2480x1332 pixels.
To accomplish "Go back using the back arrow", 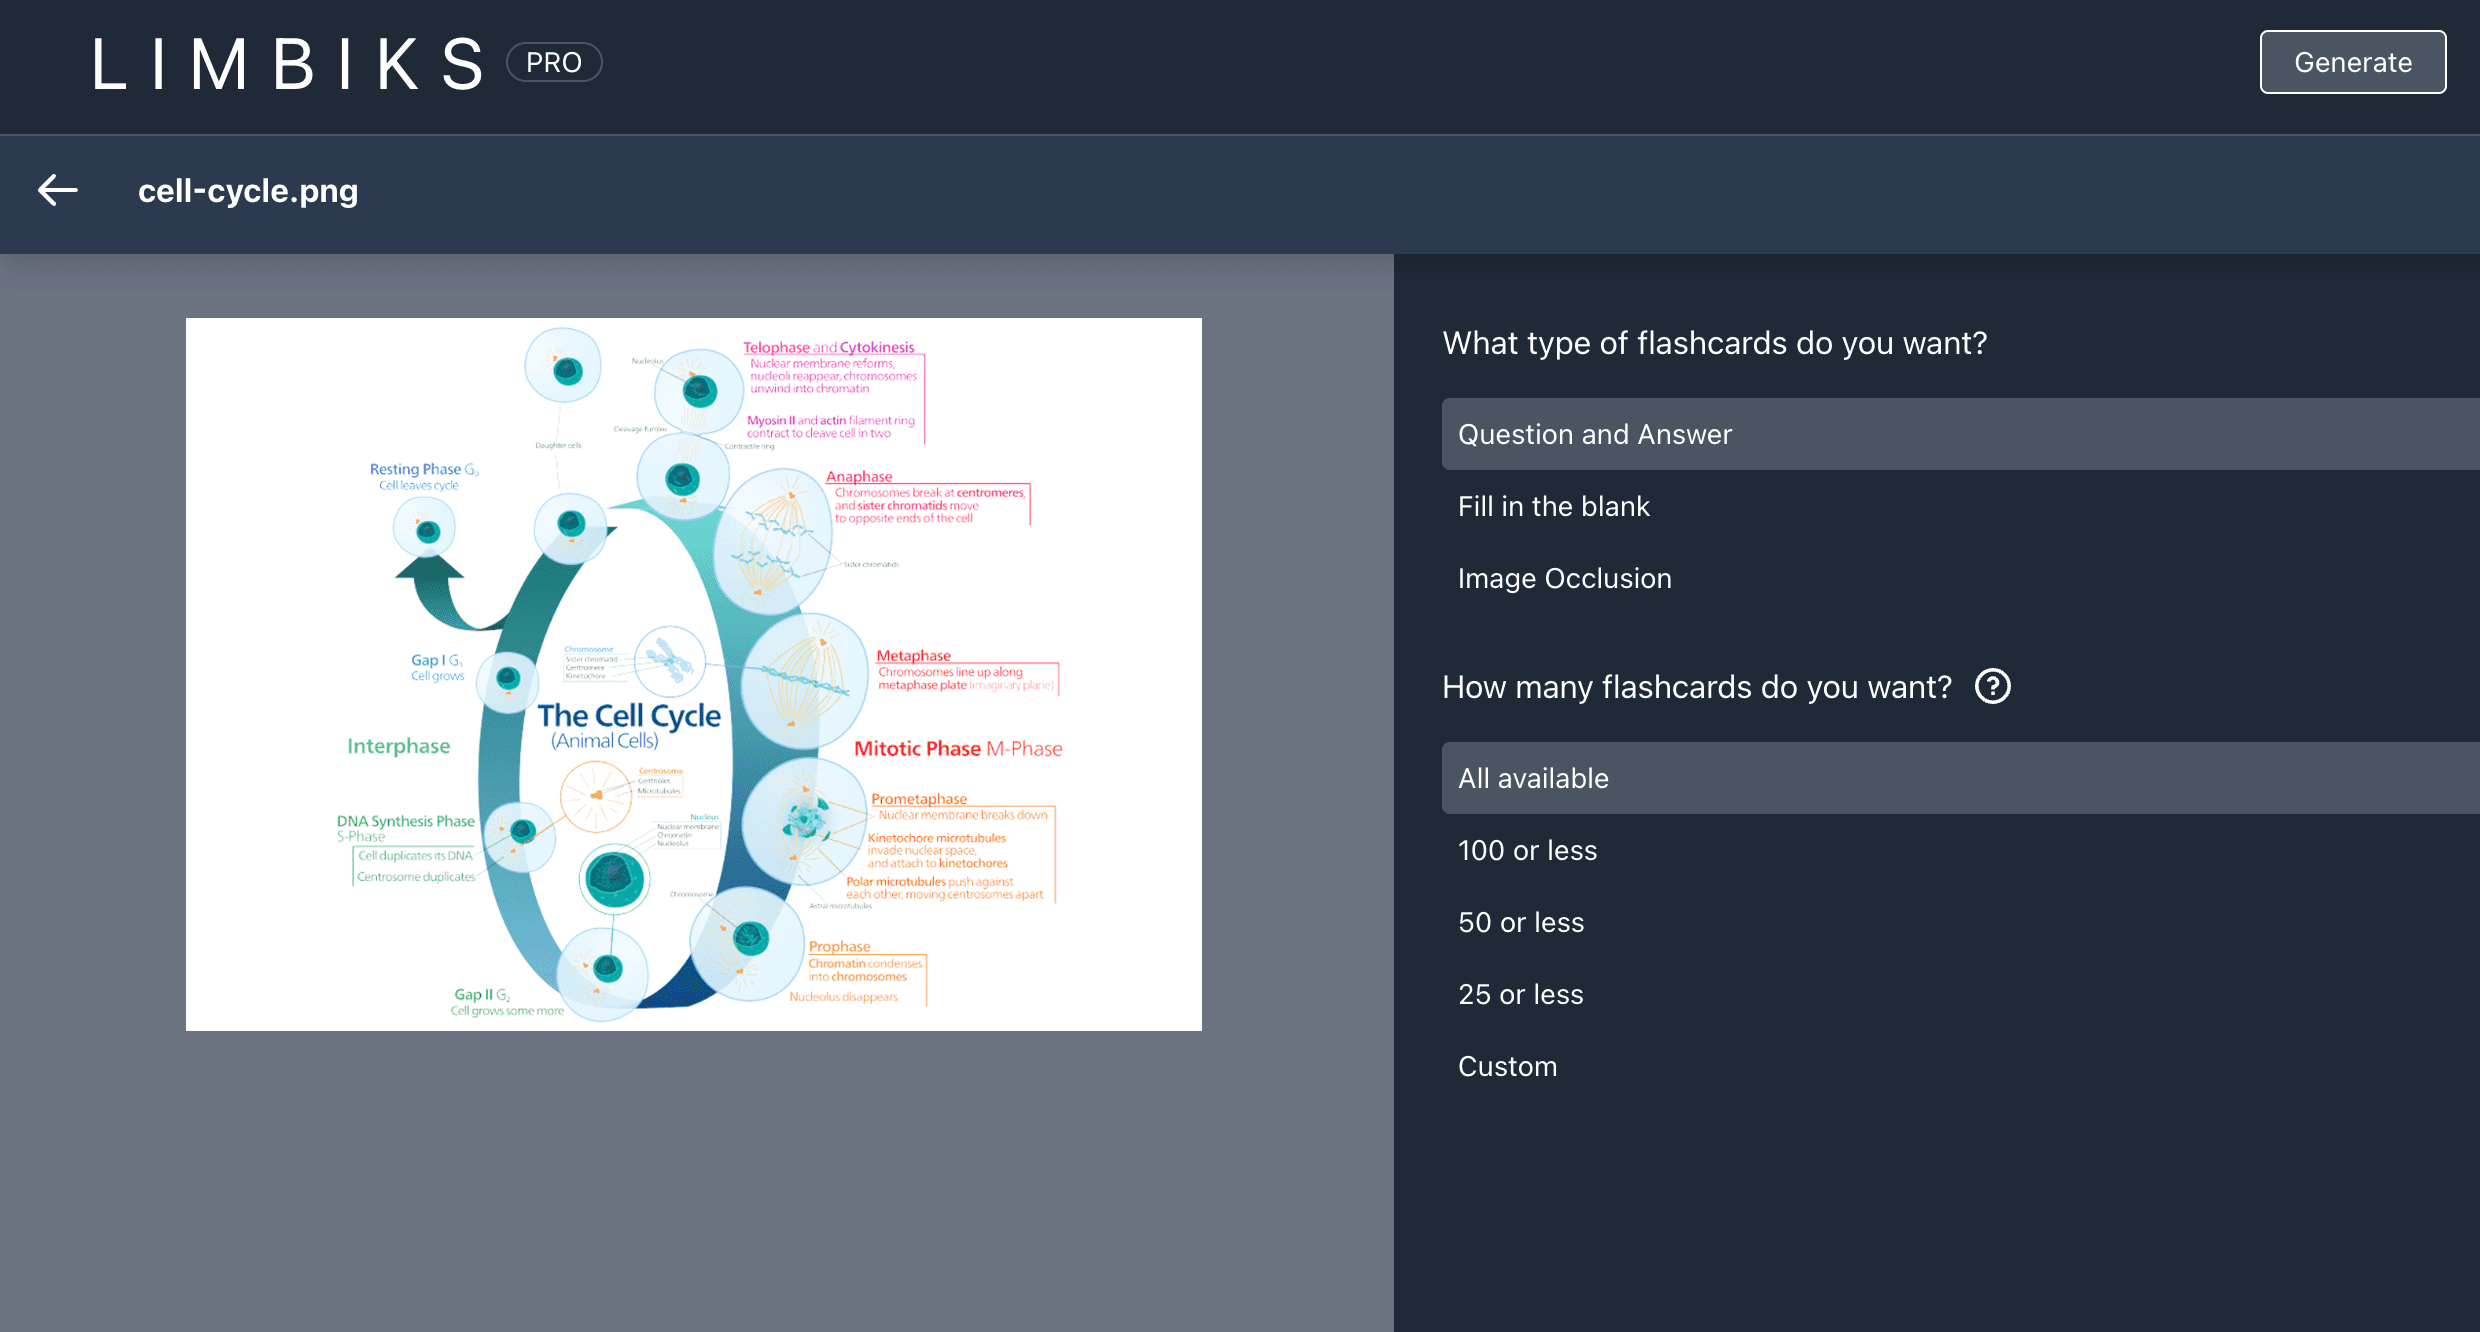I will (x=57, y=190).
